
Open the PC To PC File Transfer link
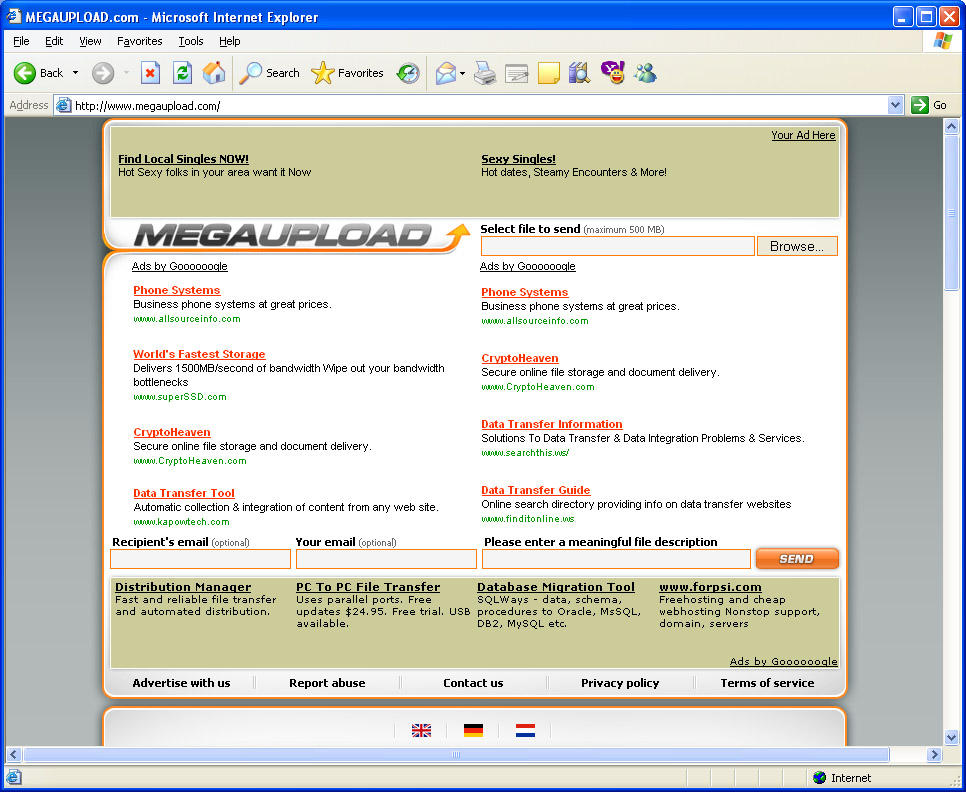click(x=368, y=587)
